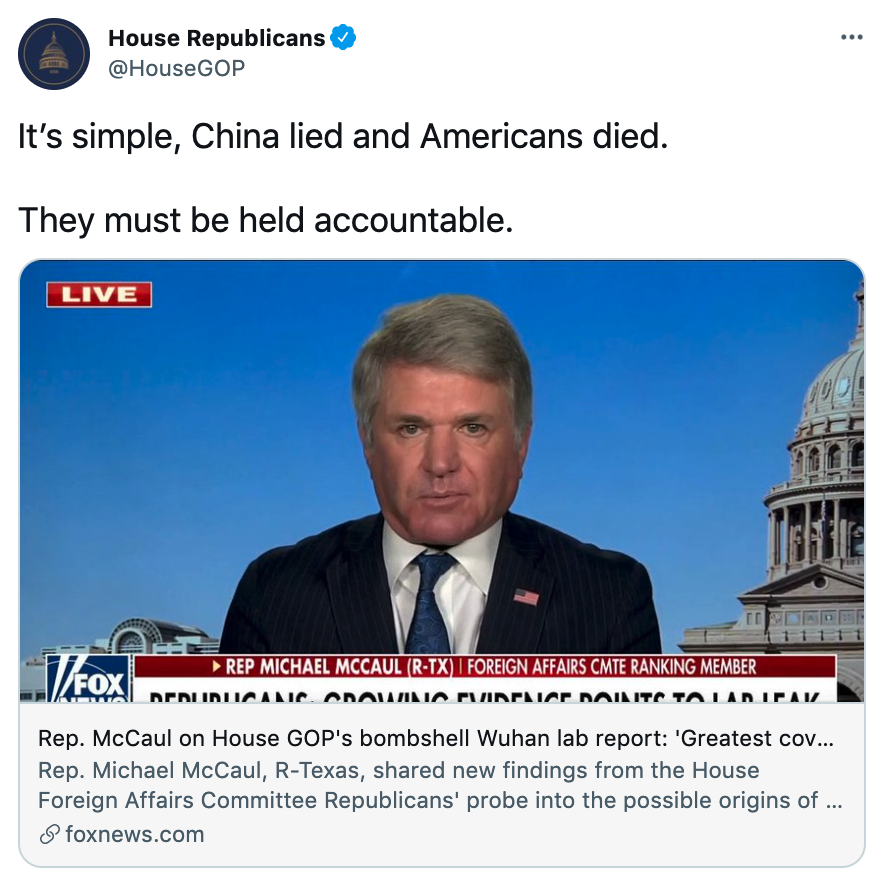Open the House Republicans profile avatar

pos(54,54)
